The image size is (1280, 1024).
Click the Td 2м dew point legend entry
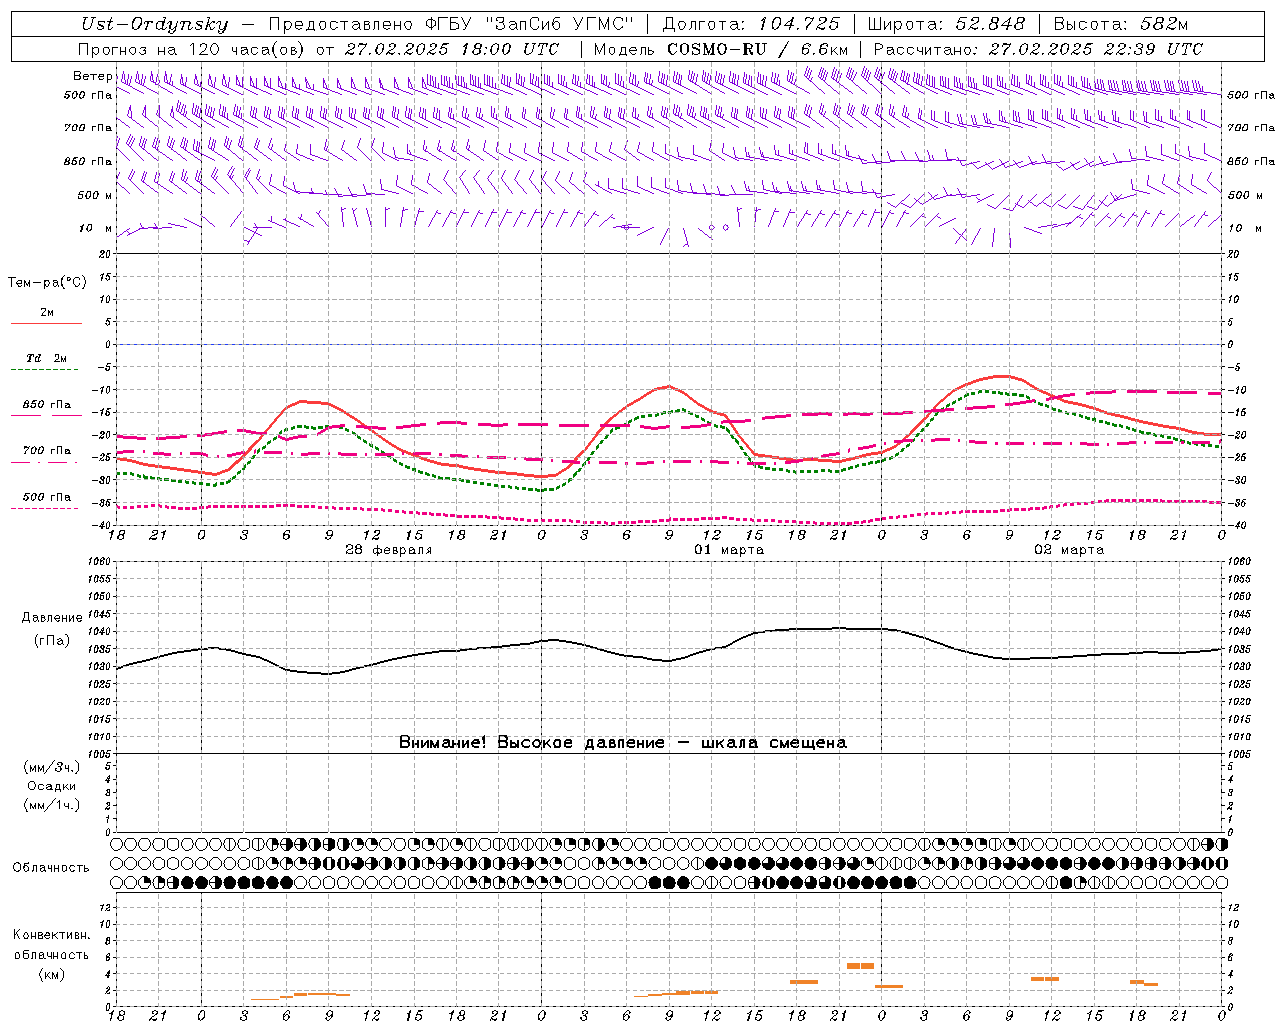click(x=47, y=358)
